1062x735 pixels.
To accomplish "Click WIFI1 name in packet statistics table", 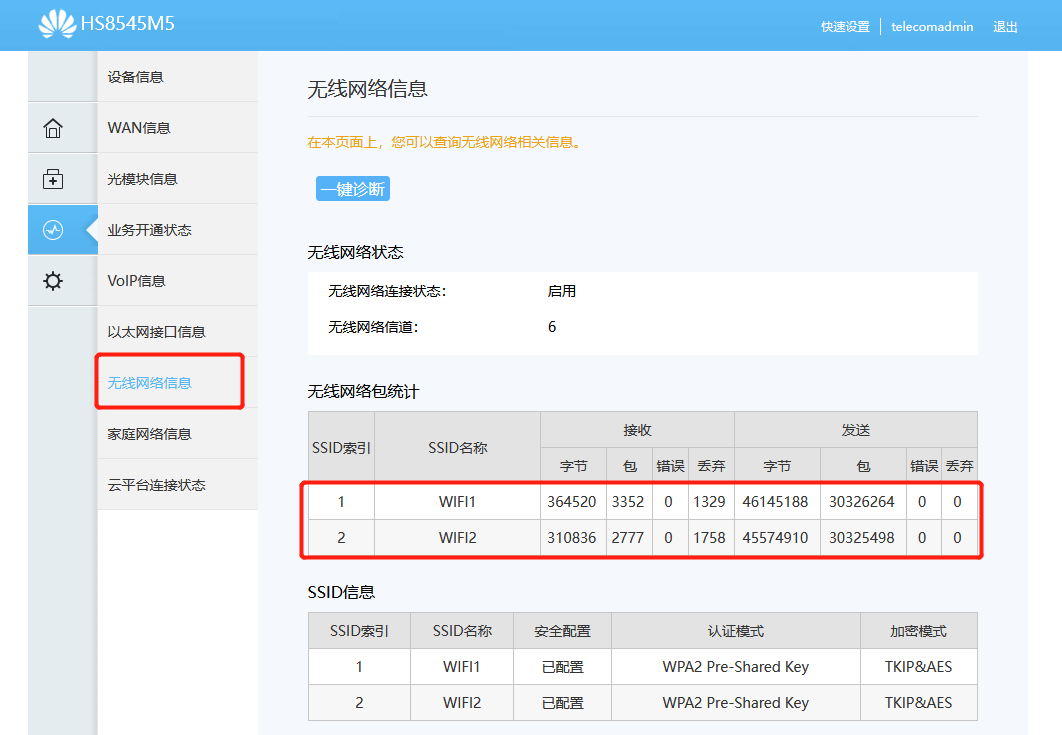I will click(457, 502).
